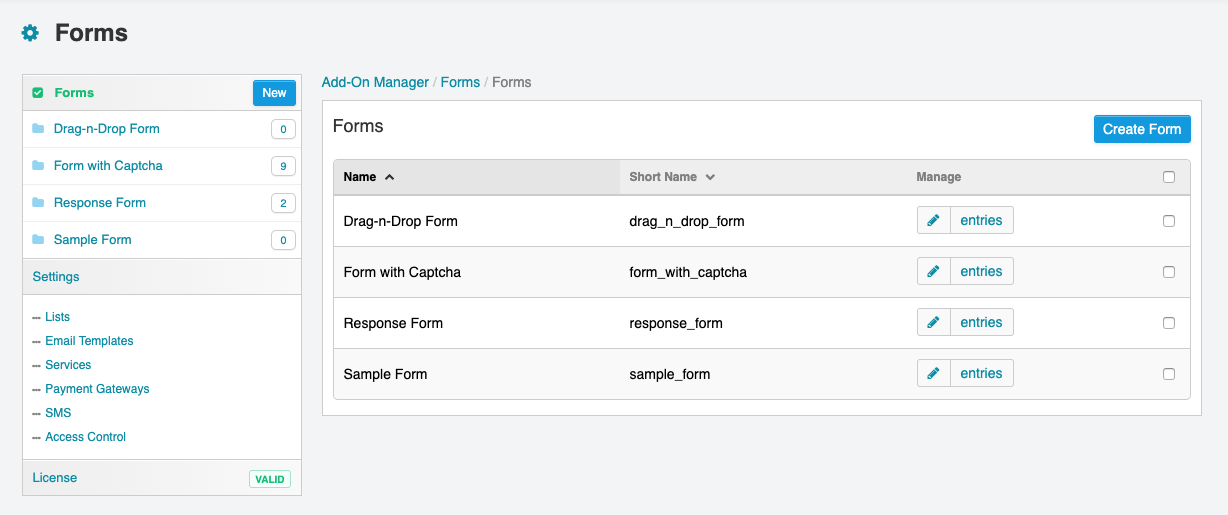Edit Form with Captcha via pencil icon
The image size is (1228, 515).
(x=933, y=271)
